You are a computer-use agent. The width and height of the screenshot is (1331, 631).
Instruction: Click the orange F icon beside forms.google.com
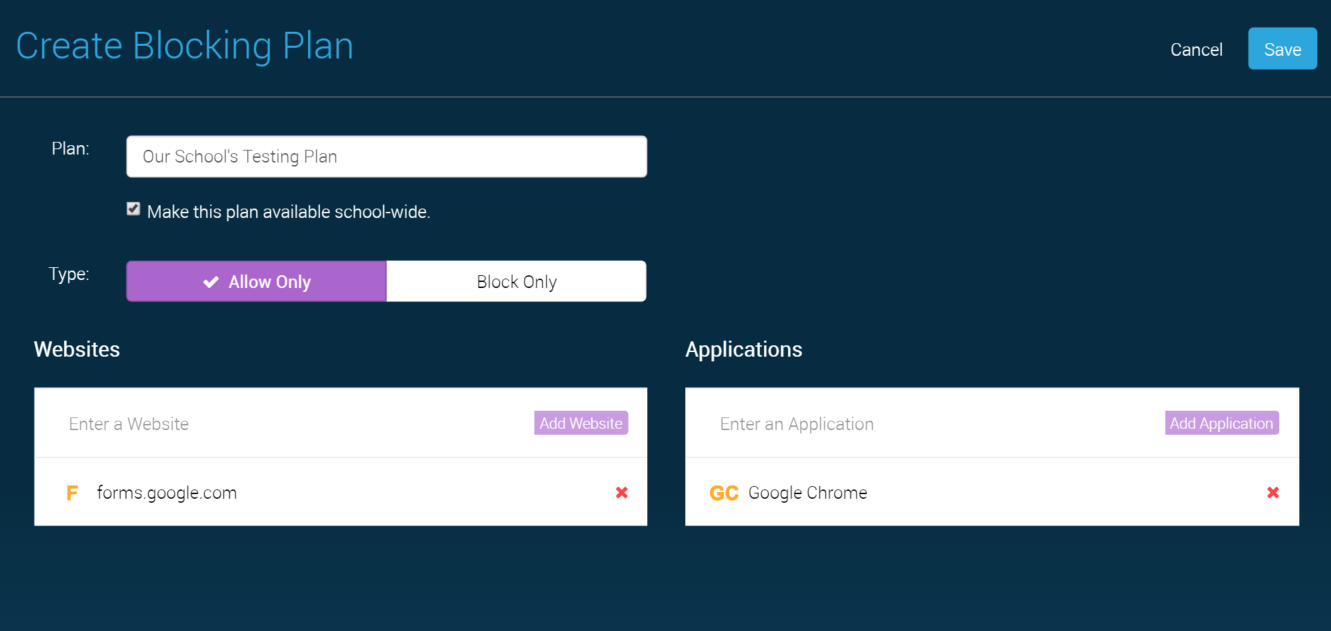tap(72, 493)
